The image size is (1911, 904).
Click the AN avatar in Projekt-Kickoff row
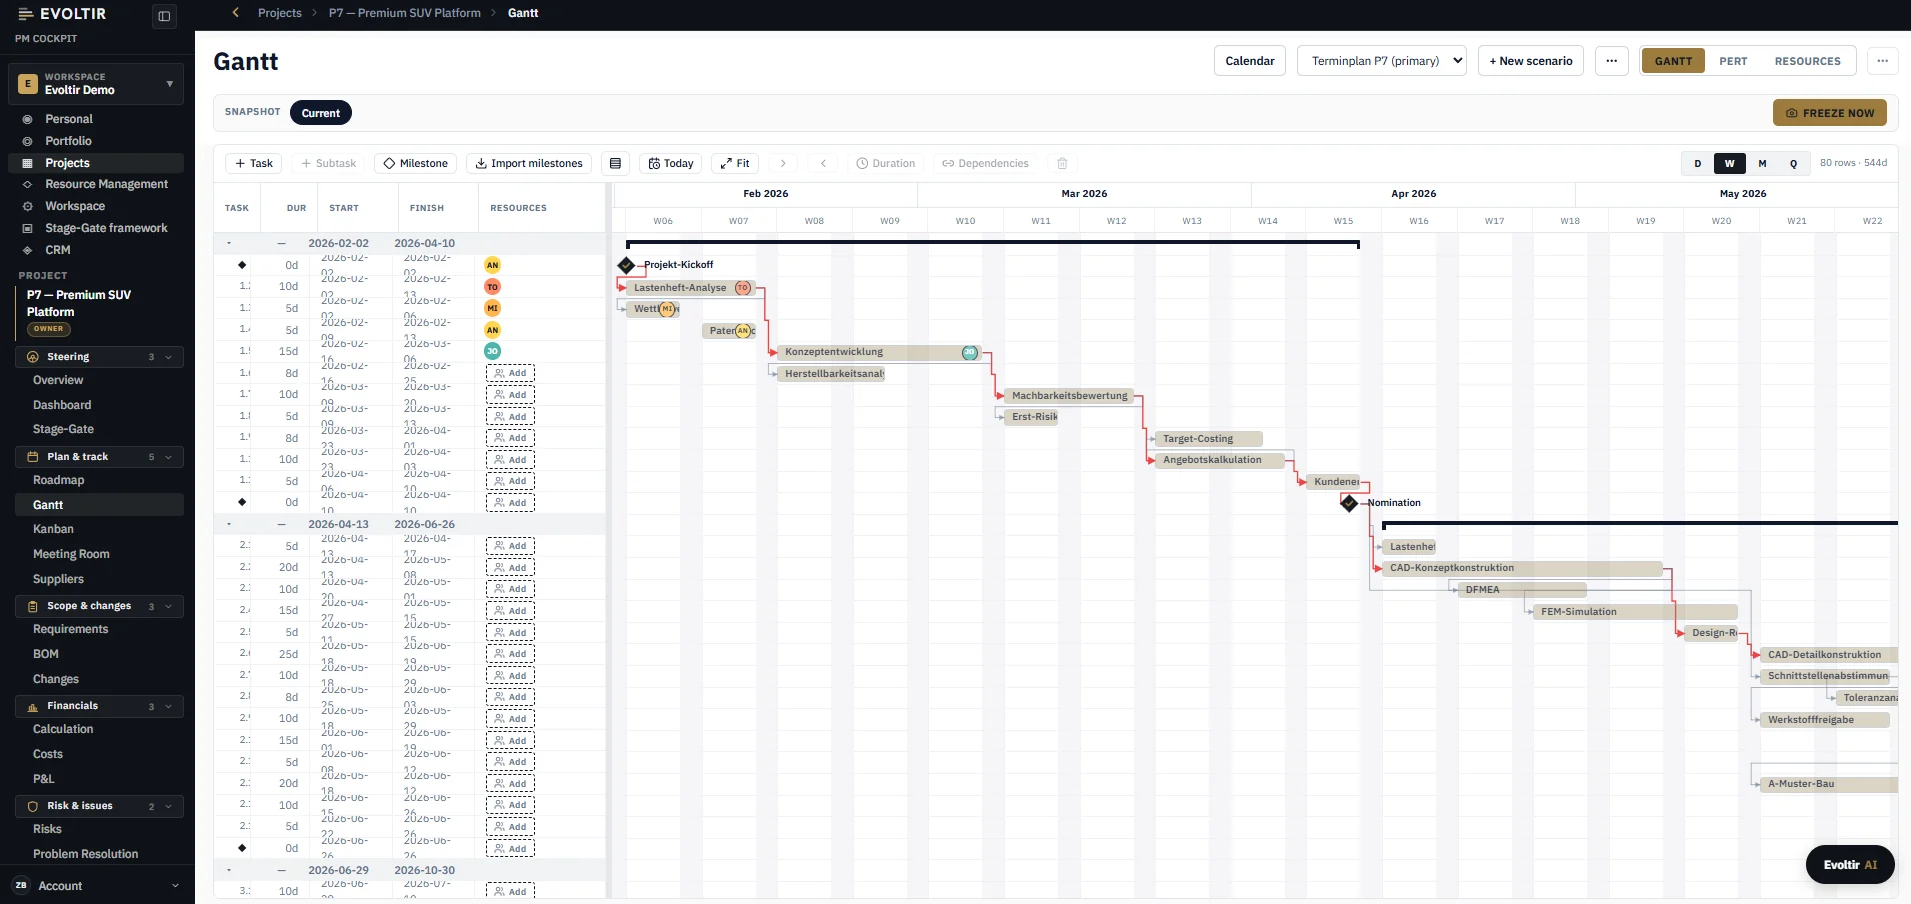(x=492, y=265)
